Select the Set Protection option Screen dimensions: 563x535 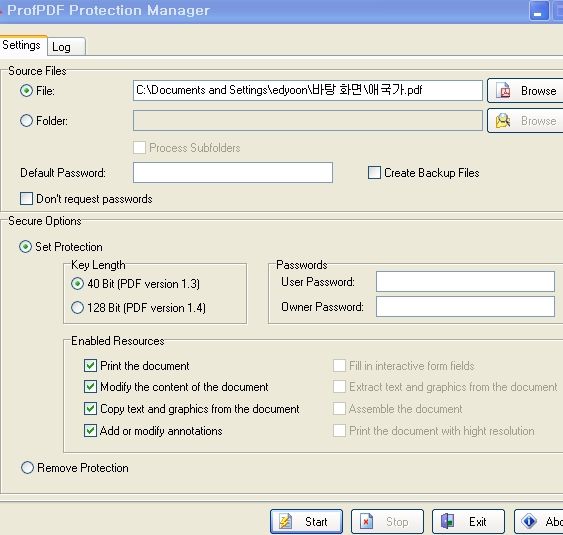25,247
